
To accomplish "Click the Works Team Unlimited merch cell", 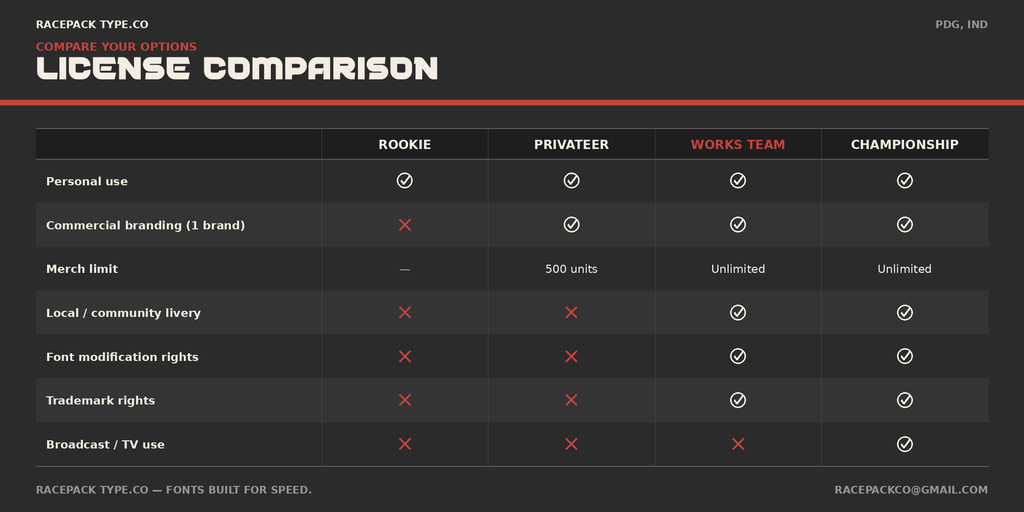I will [x=738, y=269].
